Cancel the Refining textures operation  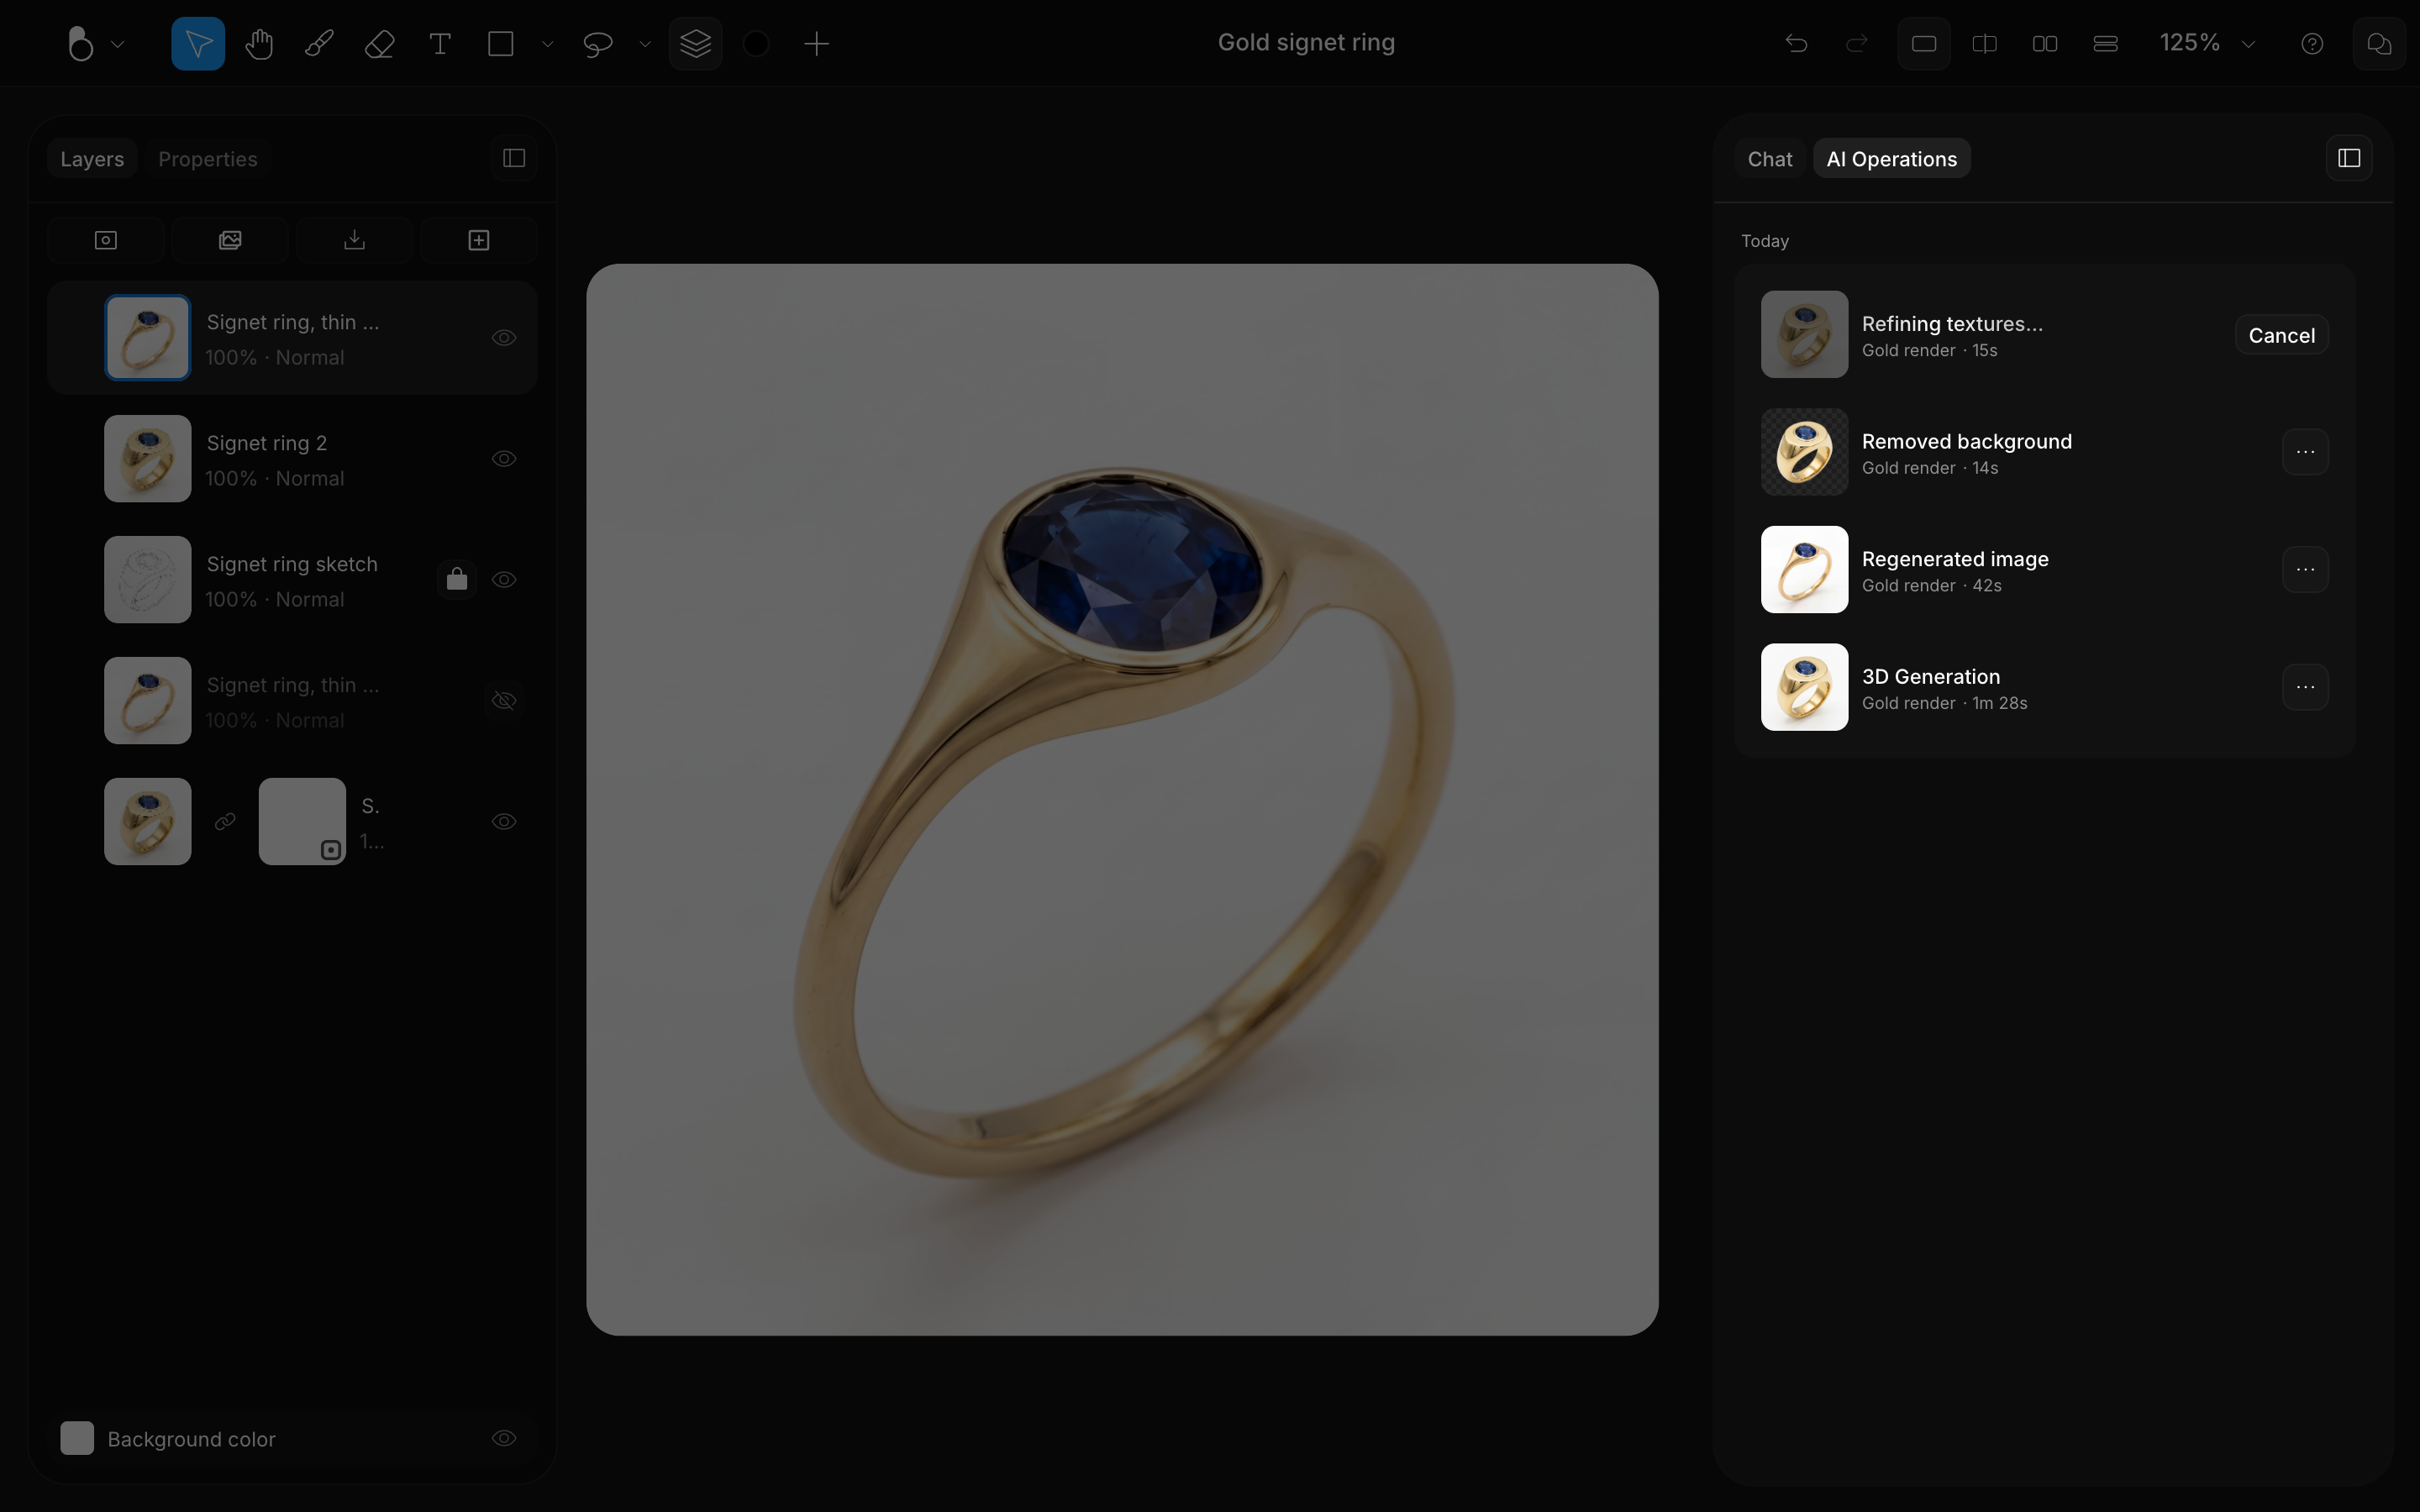click(2281, 335)
